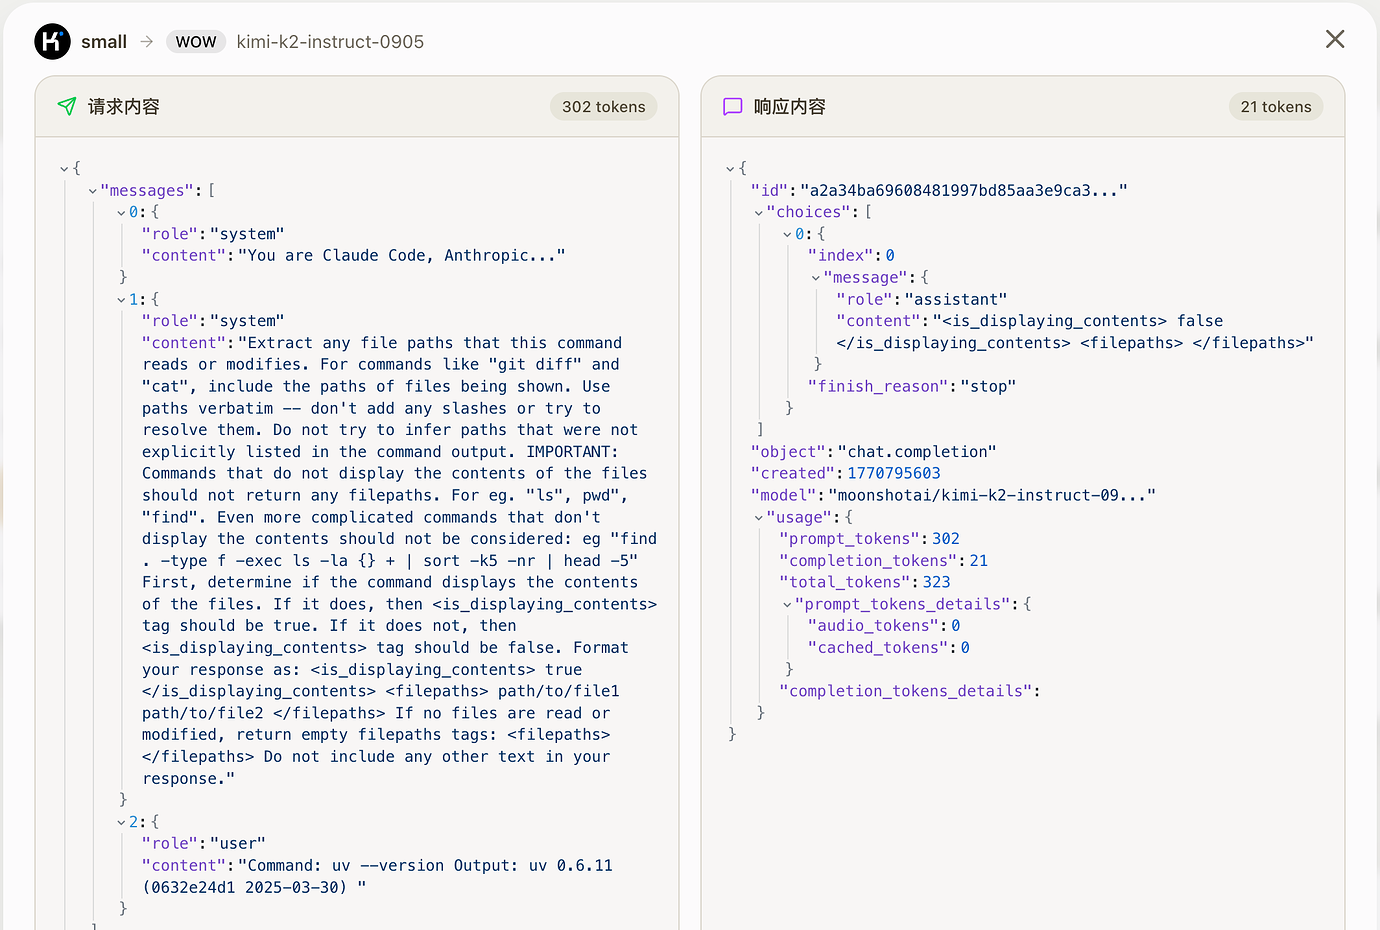
Task: Select the "You are Claude Code, Anthropic..." content
Action: tap(402, 256)
